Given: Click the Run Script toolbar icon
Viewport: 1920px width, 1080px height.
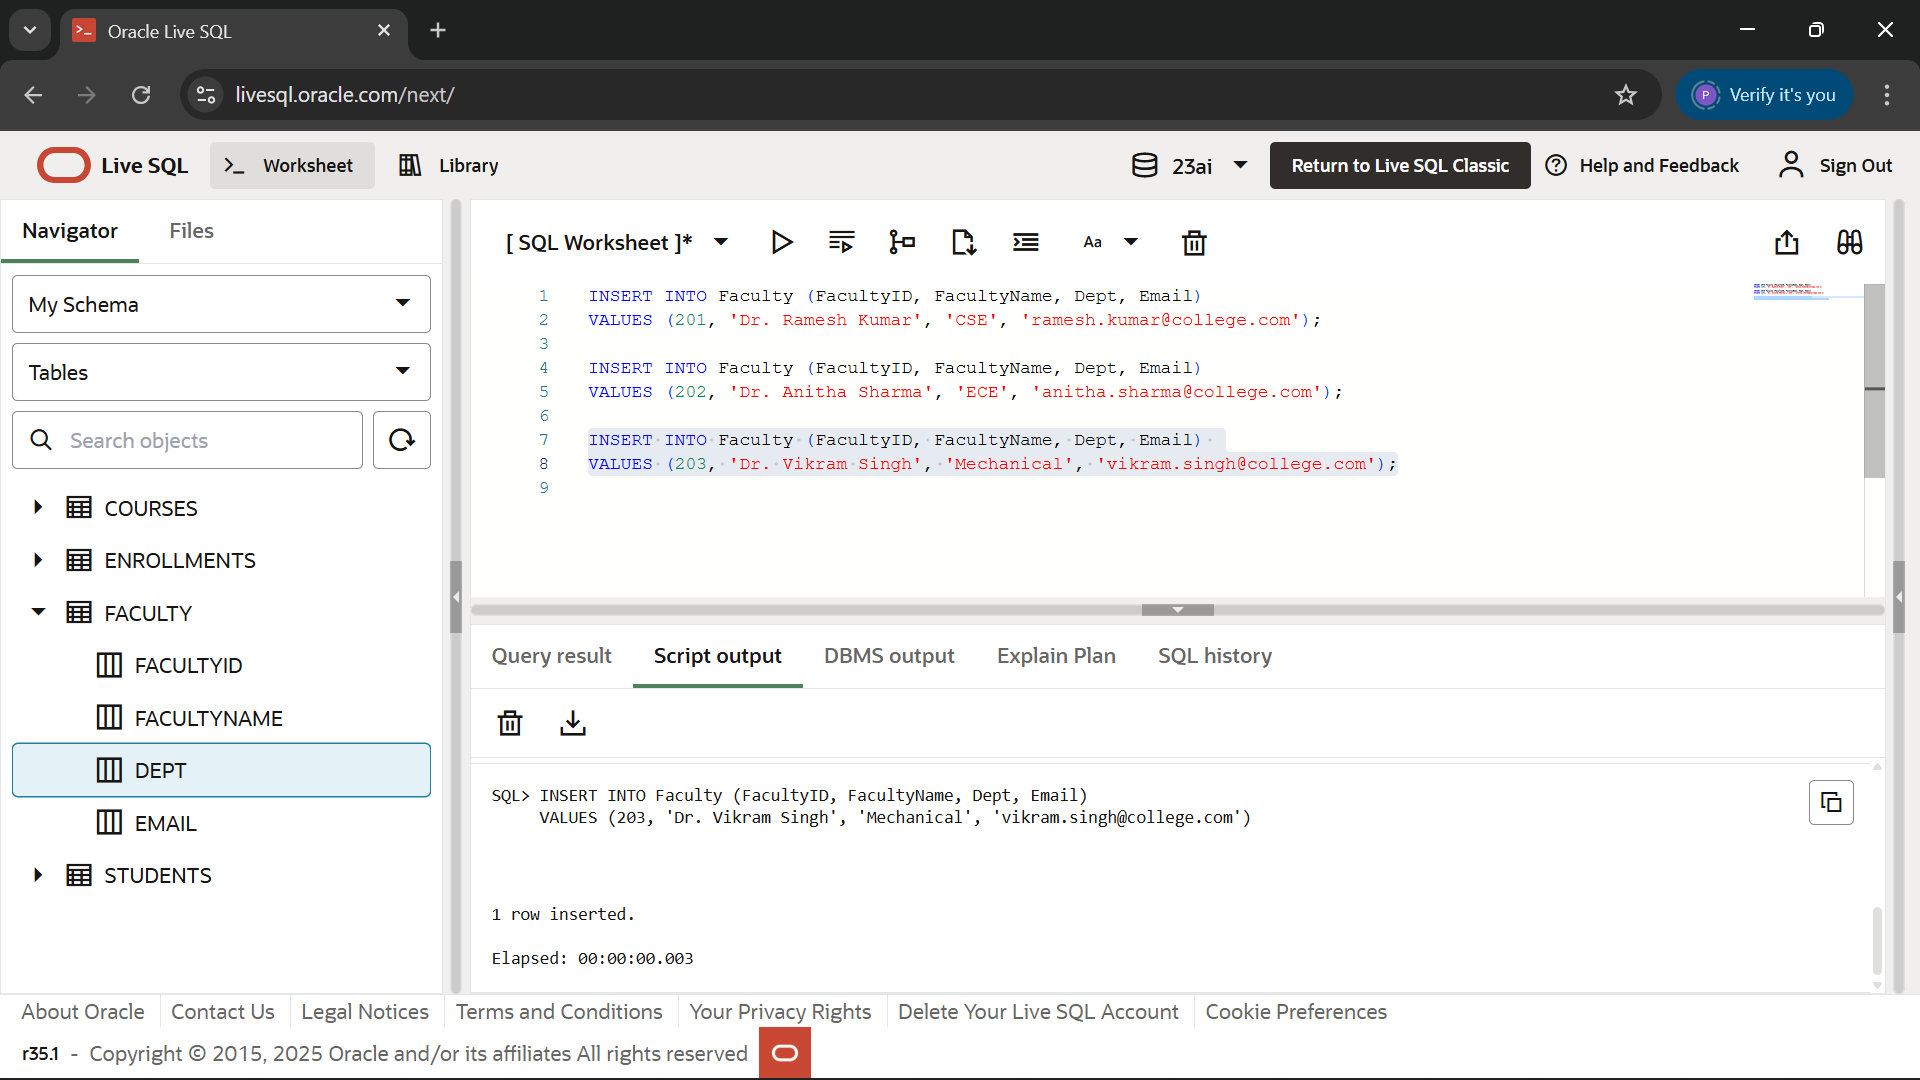Looking at the screenshot, I should pyautogui.click(x=841, y=242).
